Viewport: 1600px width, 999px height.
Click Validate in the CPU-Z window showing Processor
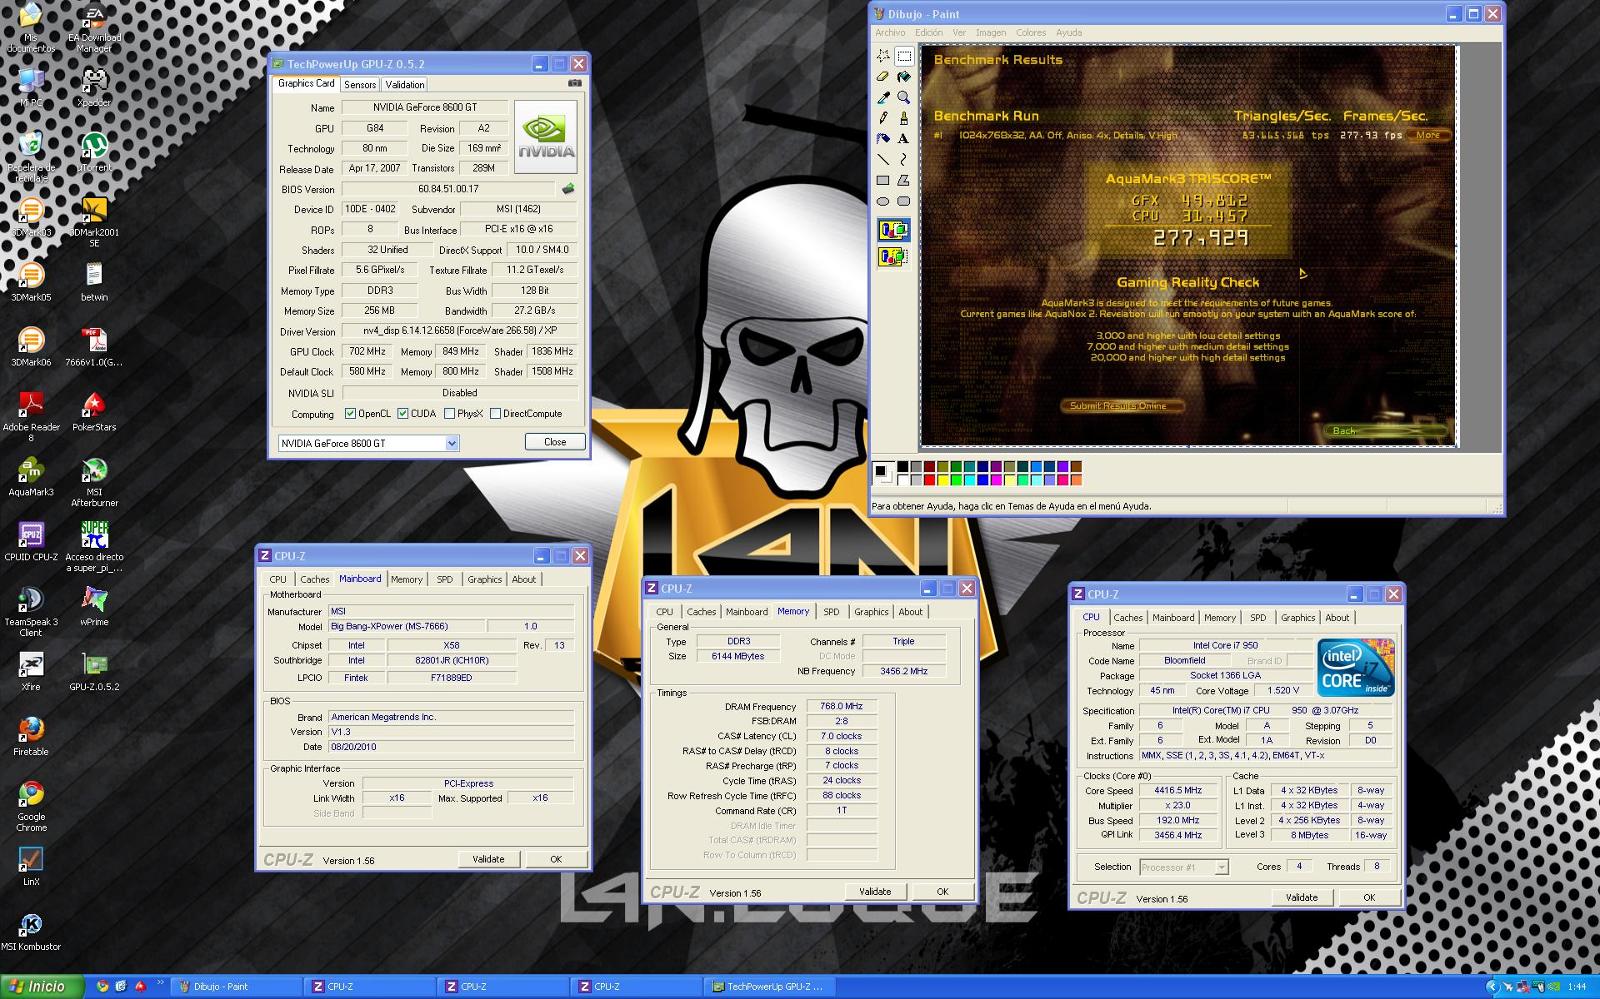[x=1301, y=898]
